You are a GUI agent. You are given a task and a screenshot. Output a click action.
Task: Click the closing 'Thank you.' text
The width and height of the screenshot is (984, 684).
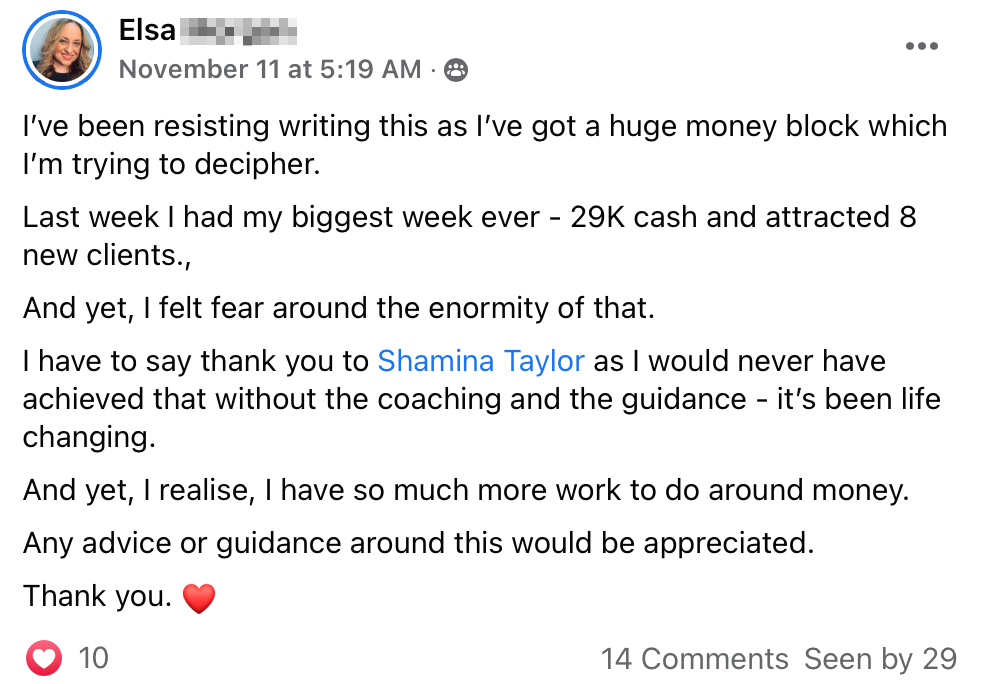97,597
